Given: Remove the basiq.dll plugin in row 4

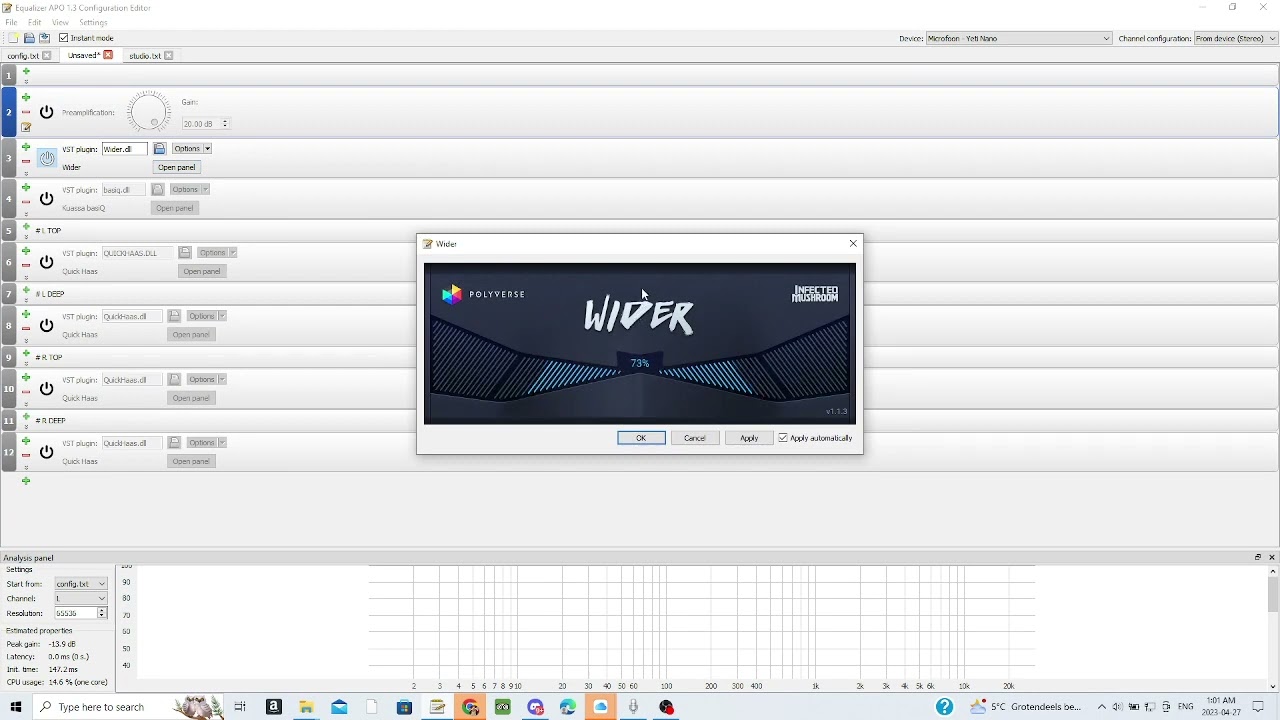Looking at the screenshot, I should 26,201.
